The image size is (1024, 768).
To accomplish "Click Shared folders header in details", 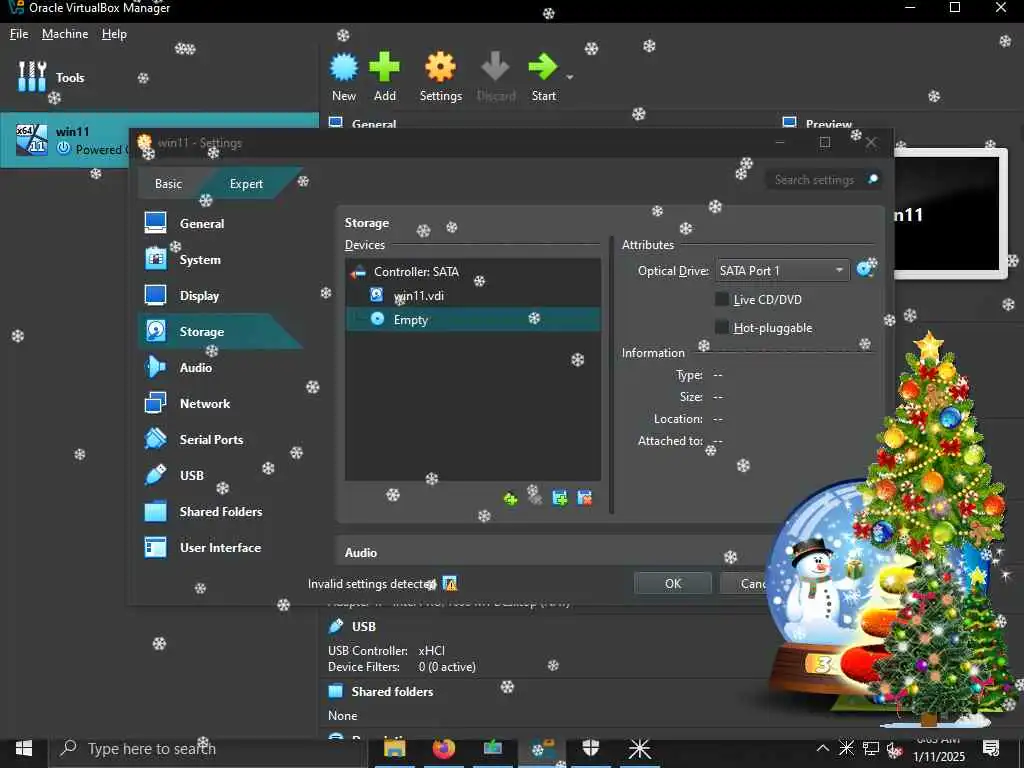I will [x=392, y=691].
